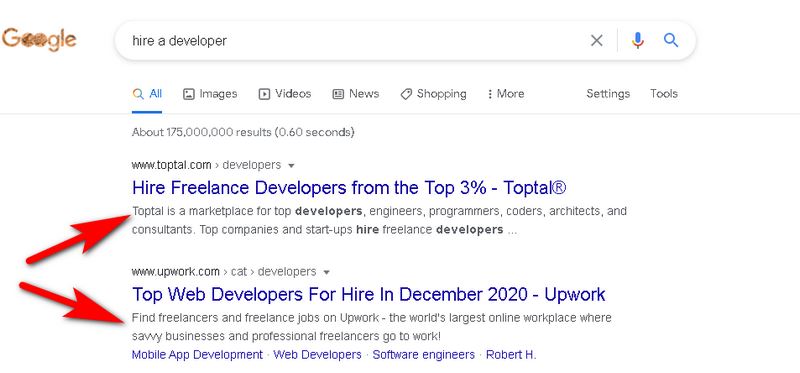Image resolution: width=800 pixels, height=373 pixels.
Task: Switch to the Videos tab
Action: 285,94
